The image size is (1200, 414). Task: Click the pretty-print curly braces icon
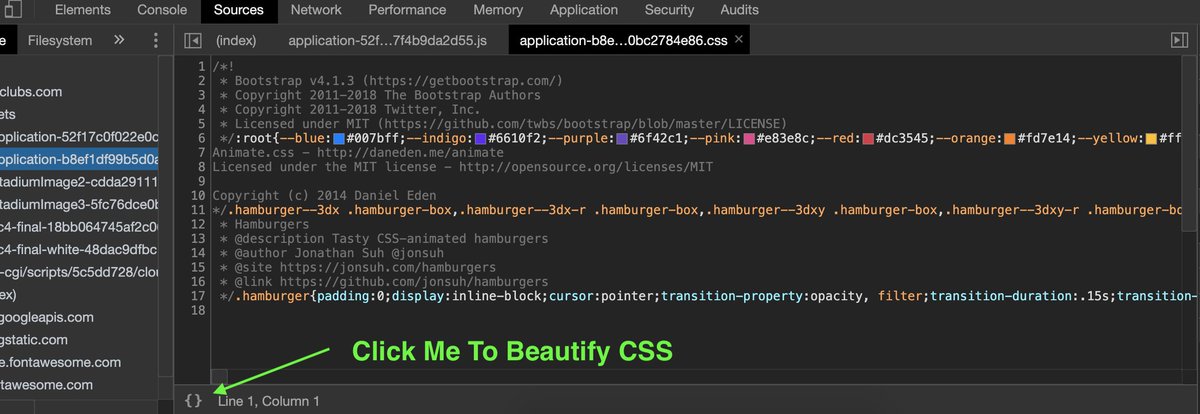pos(194,400)
